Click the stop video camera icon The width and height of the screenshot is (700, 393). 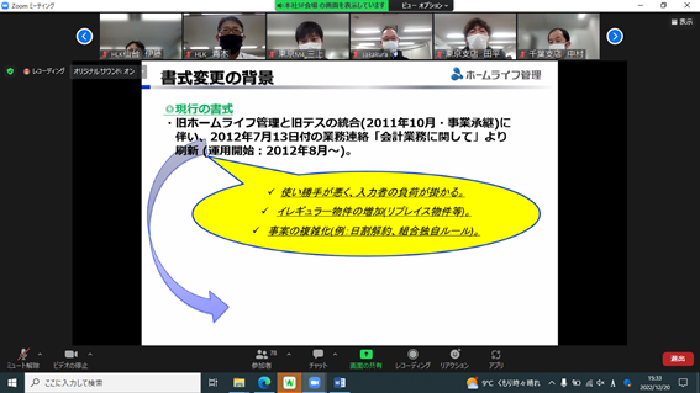coord(71,354)
